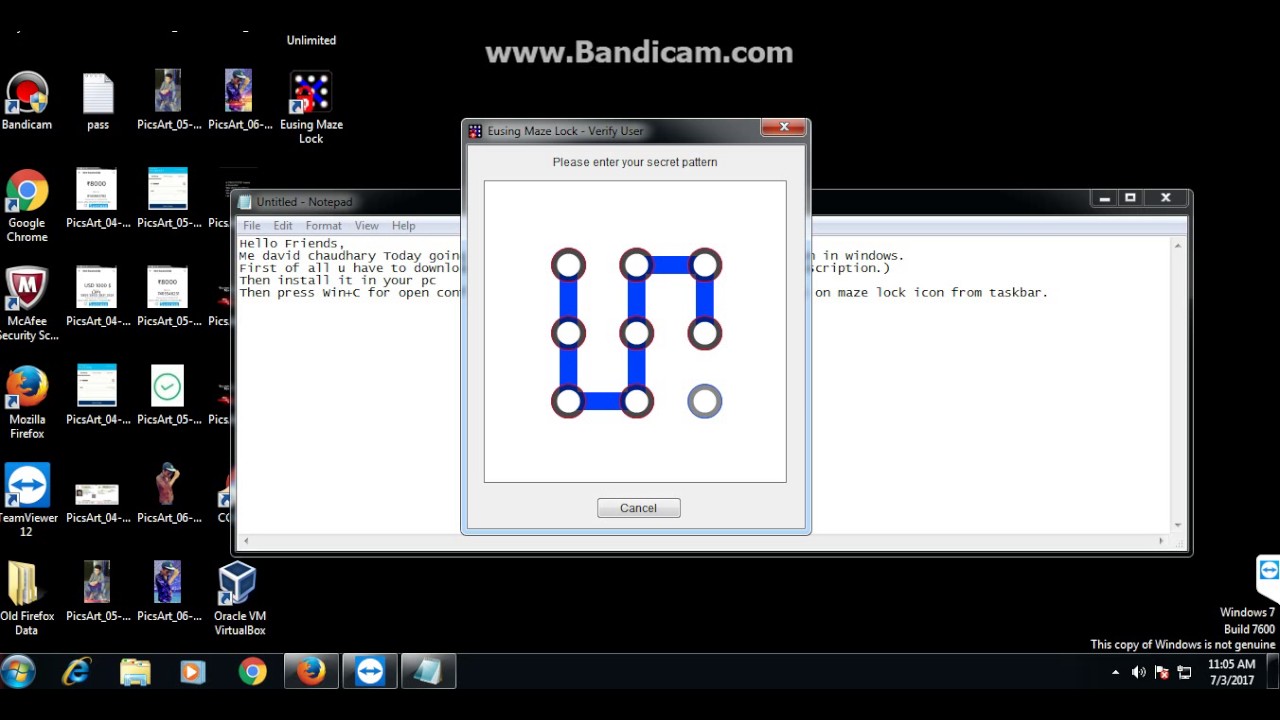Image resolution: width=1280 pixels, height=720 pixels.
Task: Click the top-left pattern dot
Action: pyautogui.click(x=568, y=265)
